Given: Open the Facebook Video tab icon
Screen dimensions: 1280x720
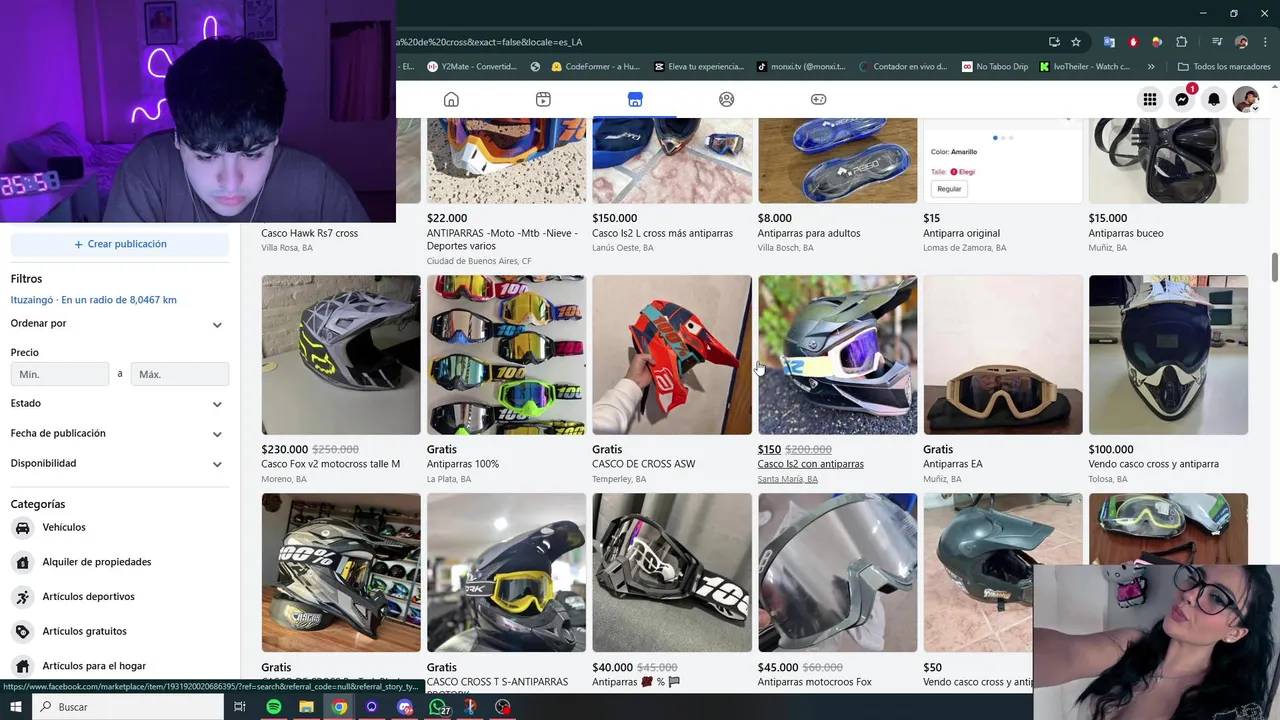Looking at the screenshot, I should click(543, 99).
